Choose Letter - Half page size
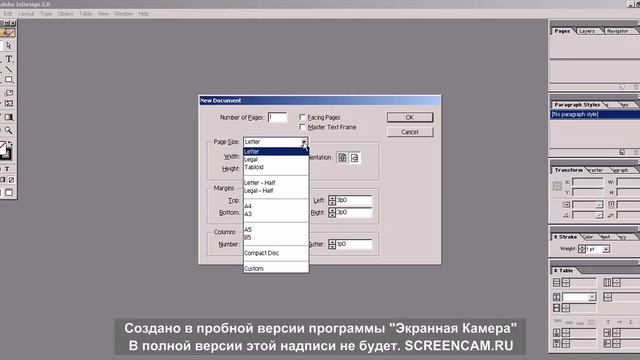This screenshot has height=360, width=640. [x=276, y=183]
